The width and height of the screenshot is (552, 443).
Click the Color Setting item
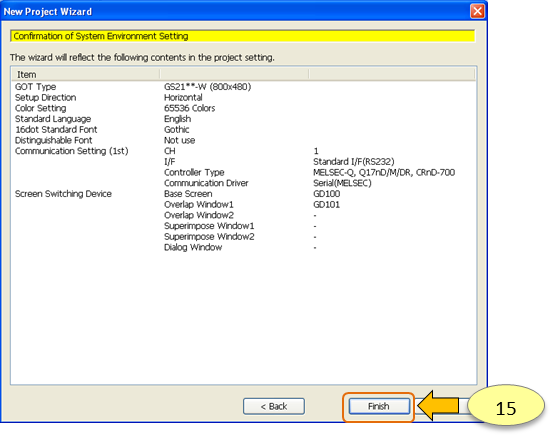[40, 108]
